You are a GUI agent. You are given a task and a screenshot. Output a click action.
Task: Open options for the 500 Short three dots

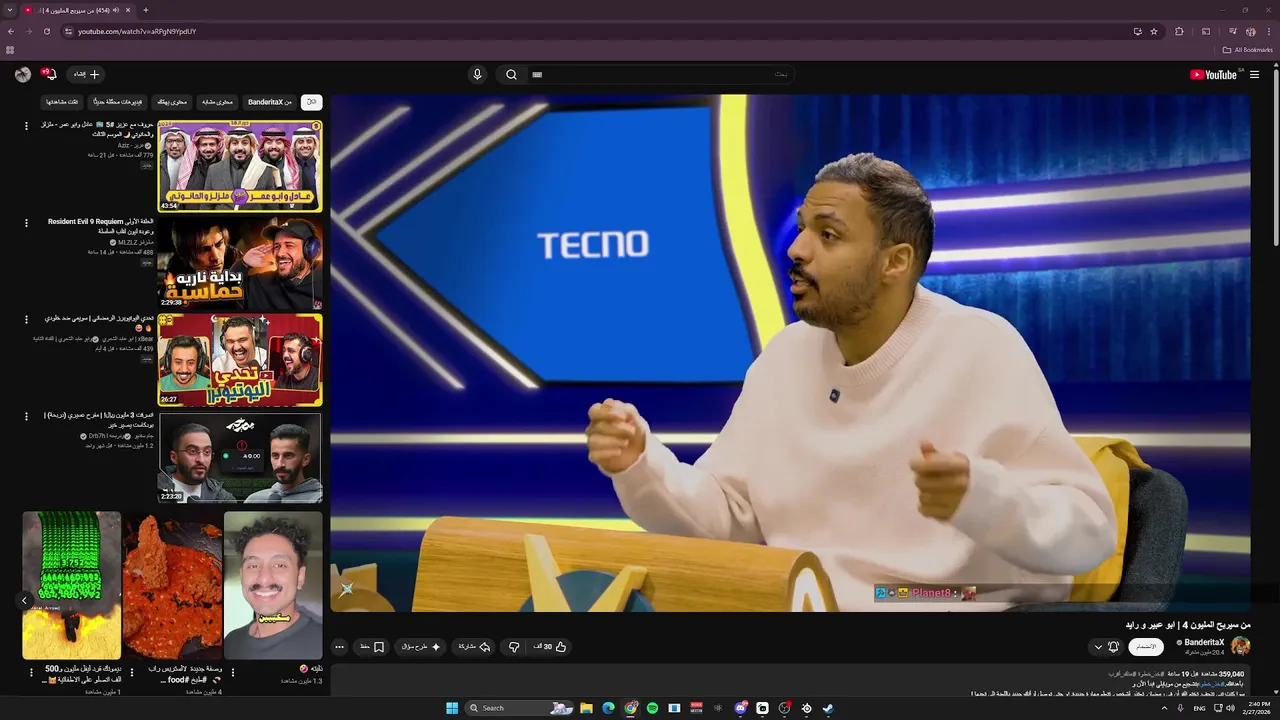[31, 672]
